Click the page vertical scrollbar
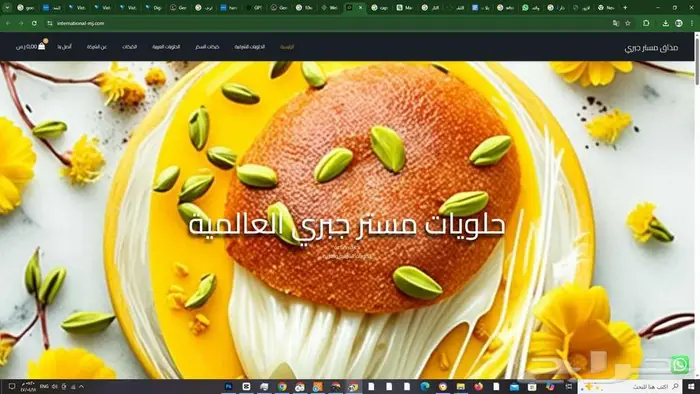The width and height of the screenshot is (700, 394). coord(696,205)
